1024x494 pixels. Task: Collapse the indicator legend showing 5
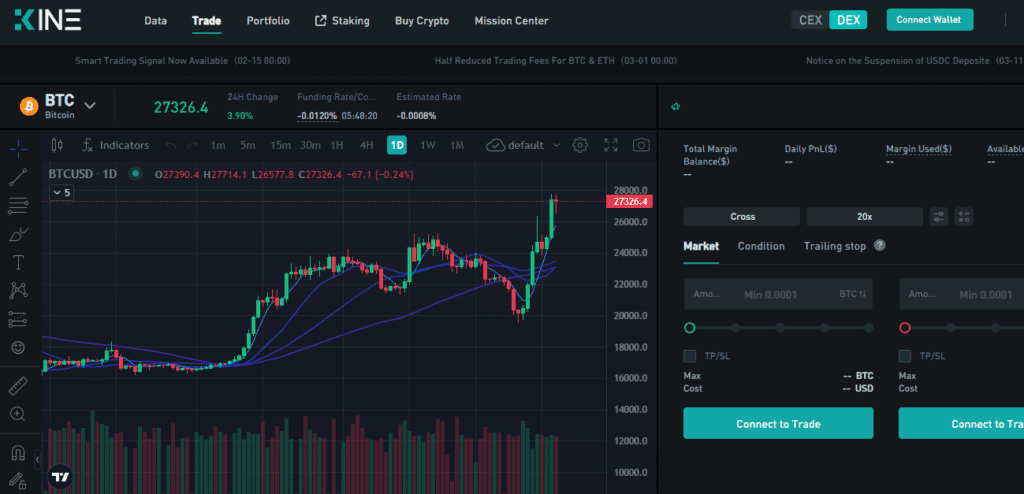tap(63, 193)
